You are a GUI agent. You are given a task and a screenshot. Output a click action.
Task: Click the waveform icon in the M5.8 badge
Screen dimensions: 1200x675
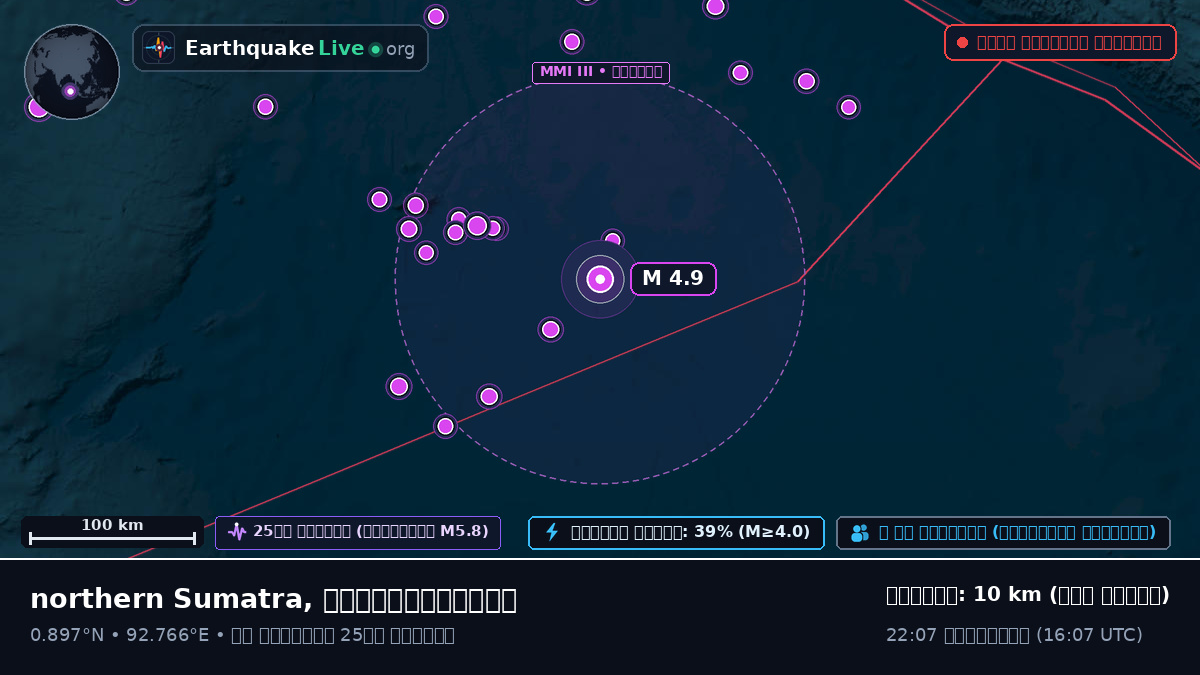coord(237,532)
